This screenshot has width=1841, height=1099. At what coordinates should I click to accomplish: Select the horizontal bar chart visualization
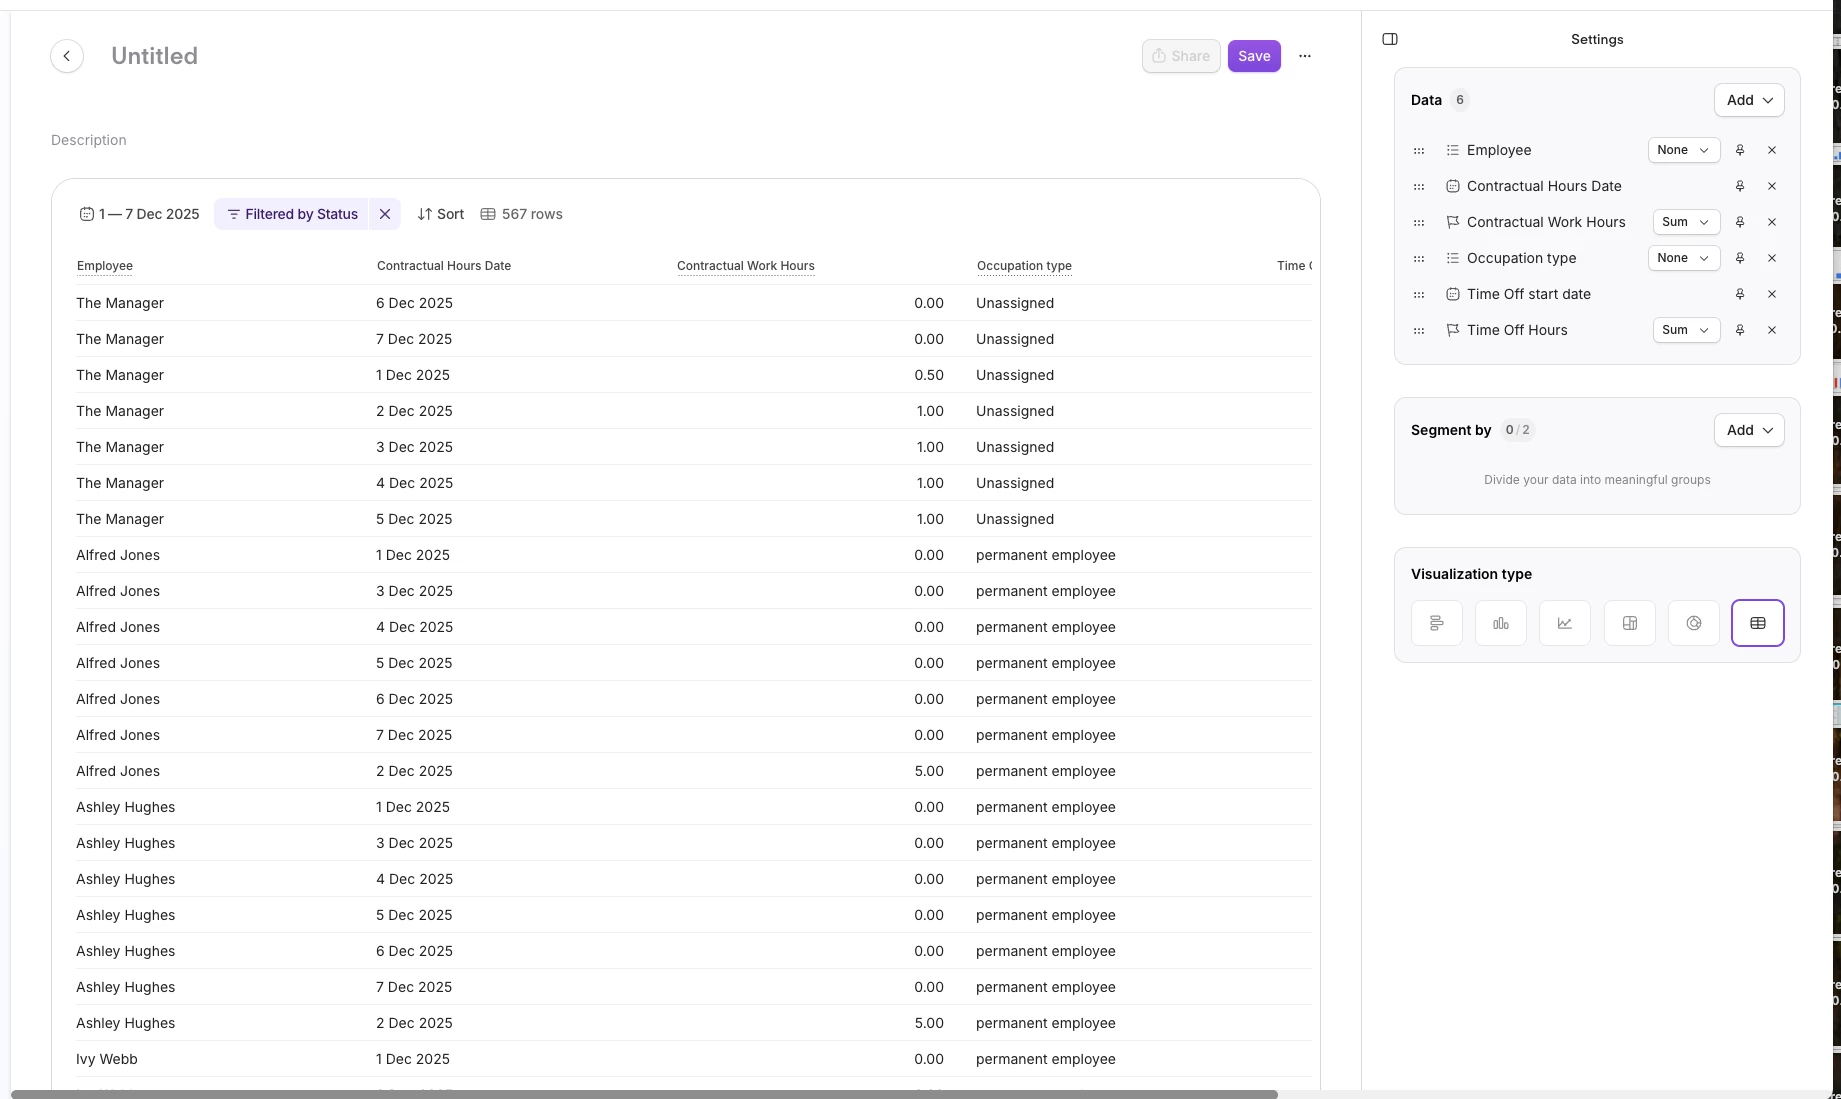[1436, 623]
